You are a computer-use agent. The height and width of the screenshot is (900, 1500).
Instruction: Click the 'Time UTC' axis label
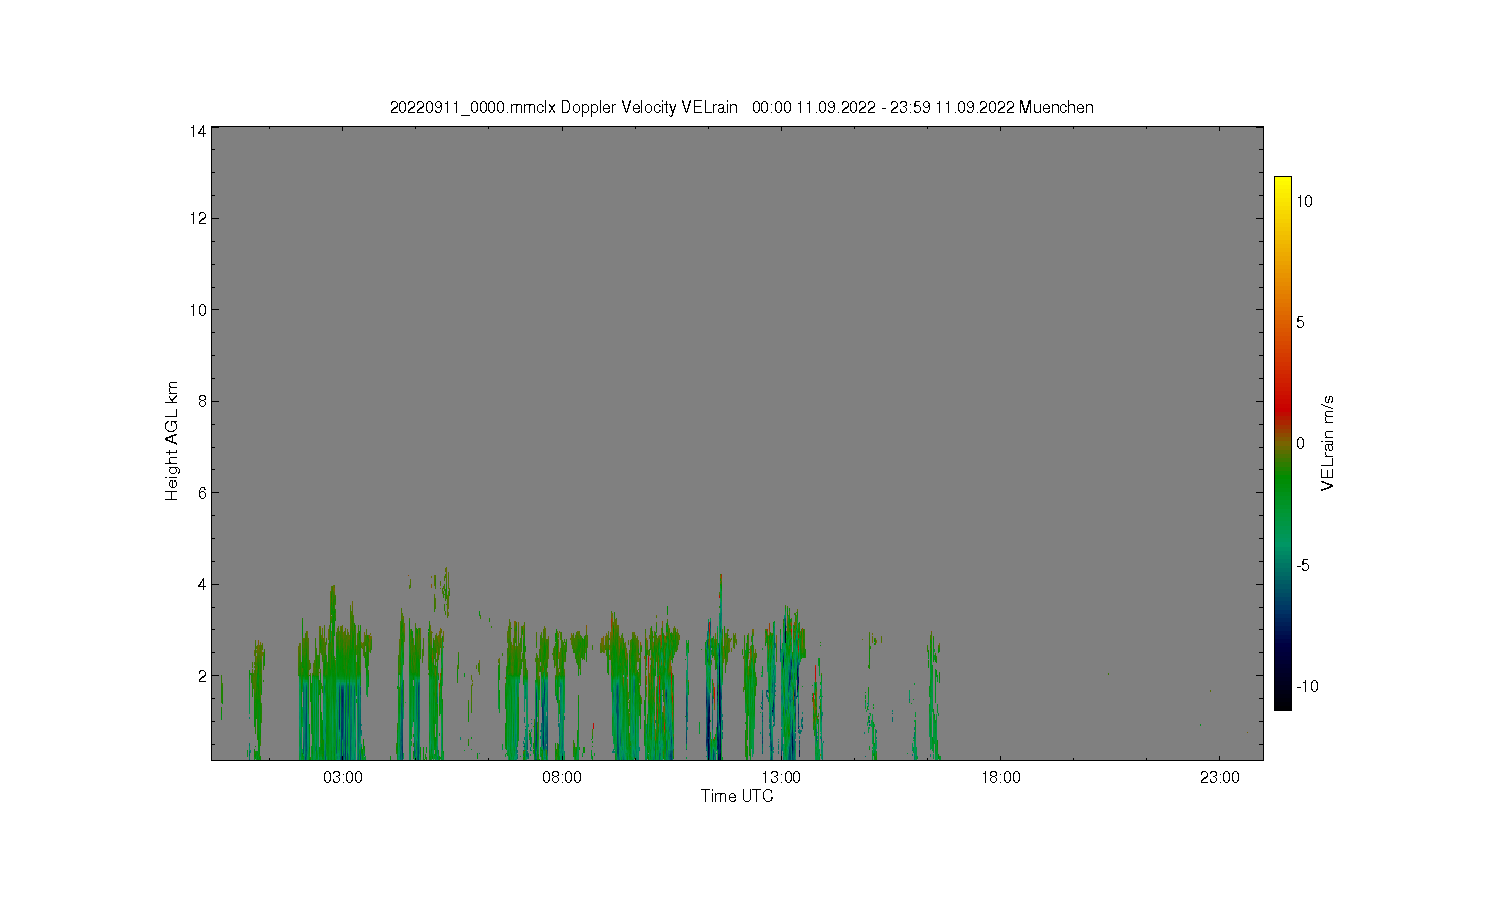[x=737, y=796]
